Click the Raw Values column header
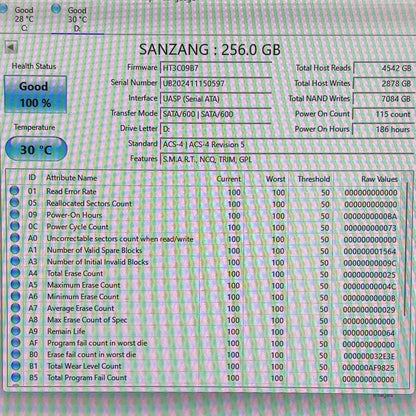The height and width of the screenshot is (416, 416). (379, 179)
